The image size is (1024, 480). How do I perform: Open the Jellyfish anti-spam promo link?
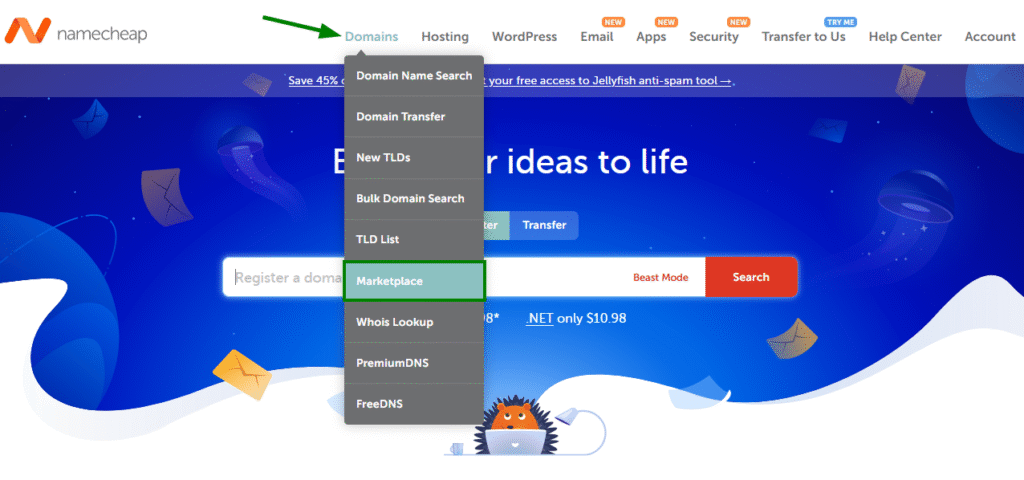click(610, 81)
